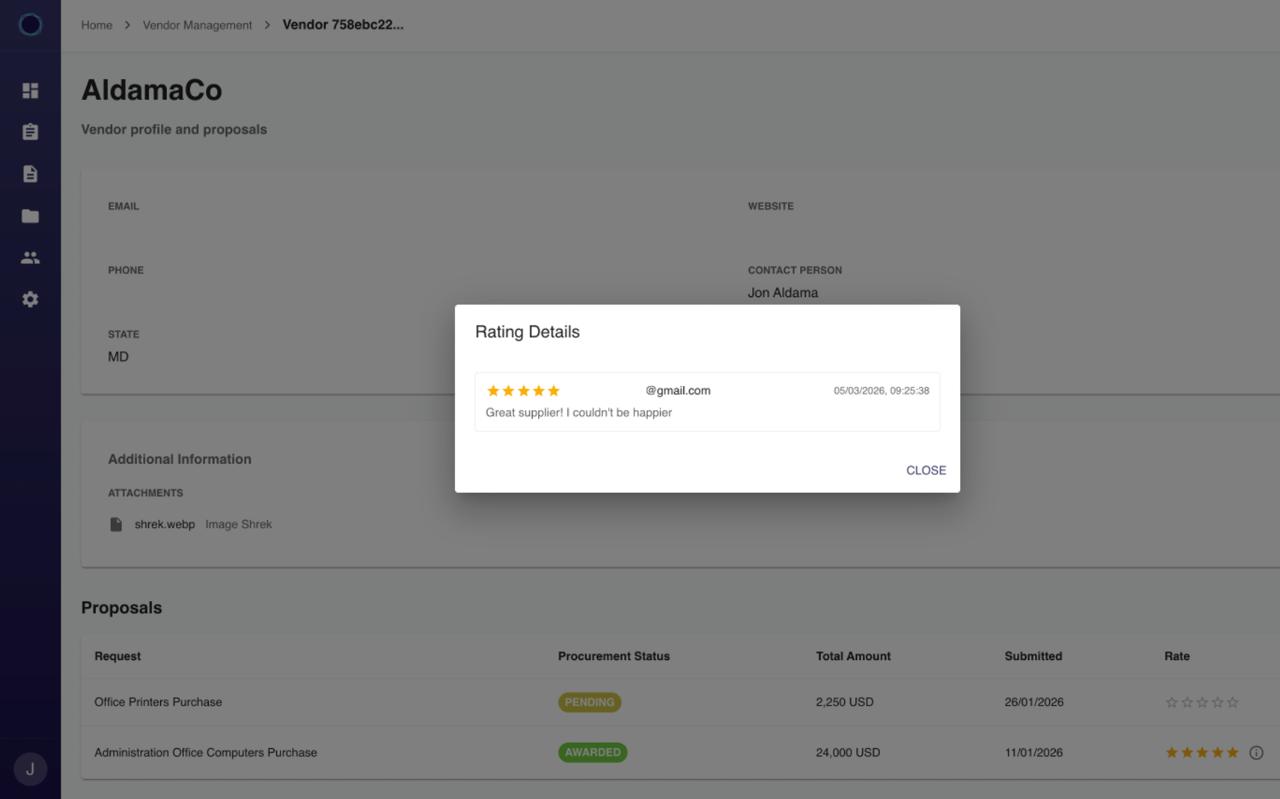Open the settings gear icon in sidebar
1280x799 pixels.
click(30, 299)
